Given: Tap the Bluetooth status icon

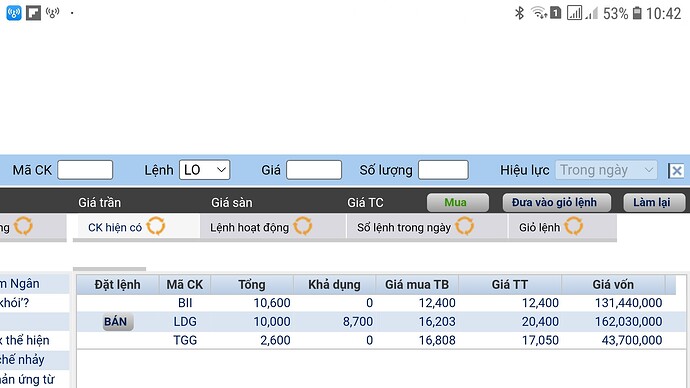Looking at the screenshot, I should (520, 13).
